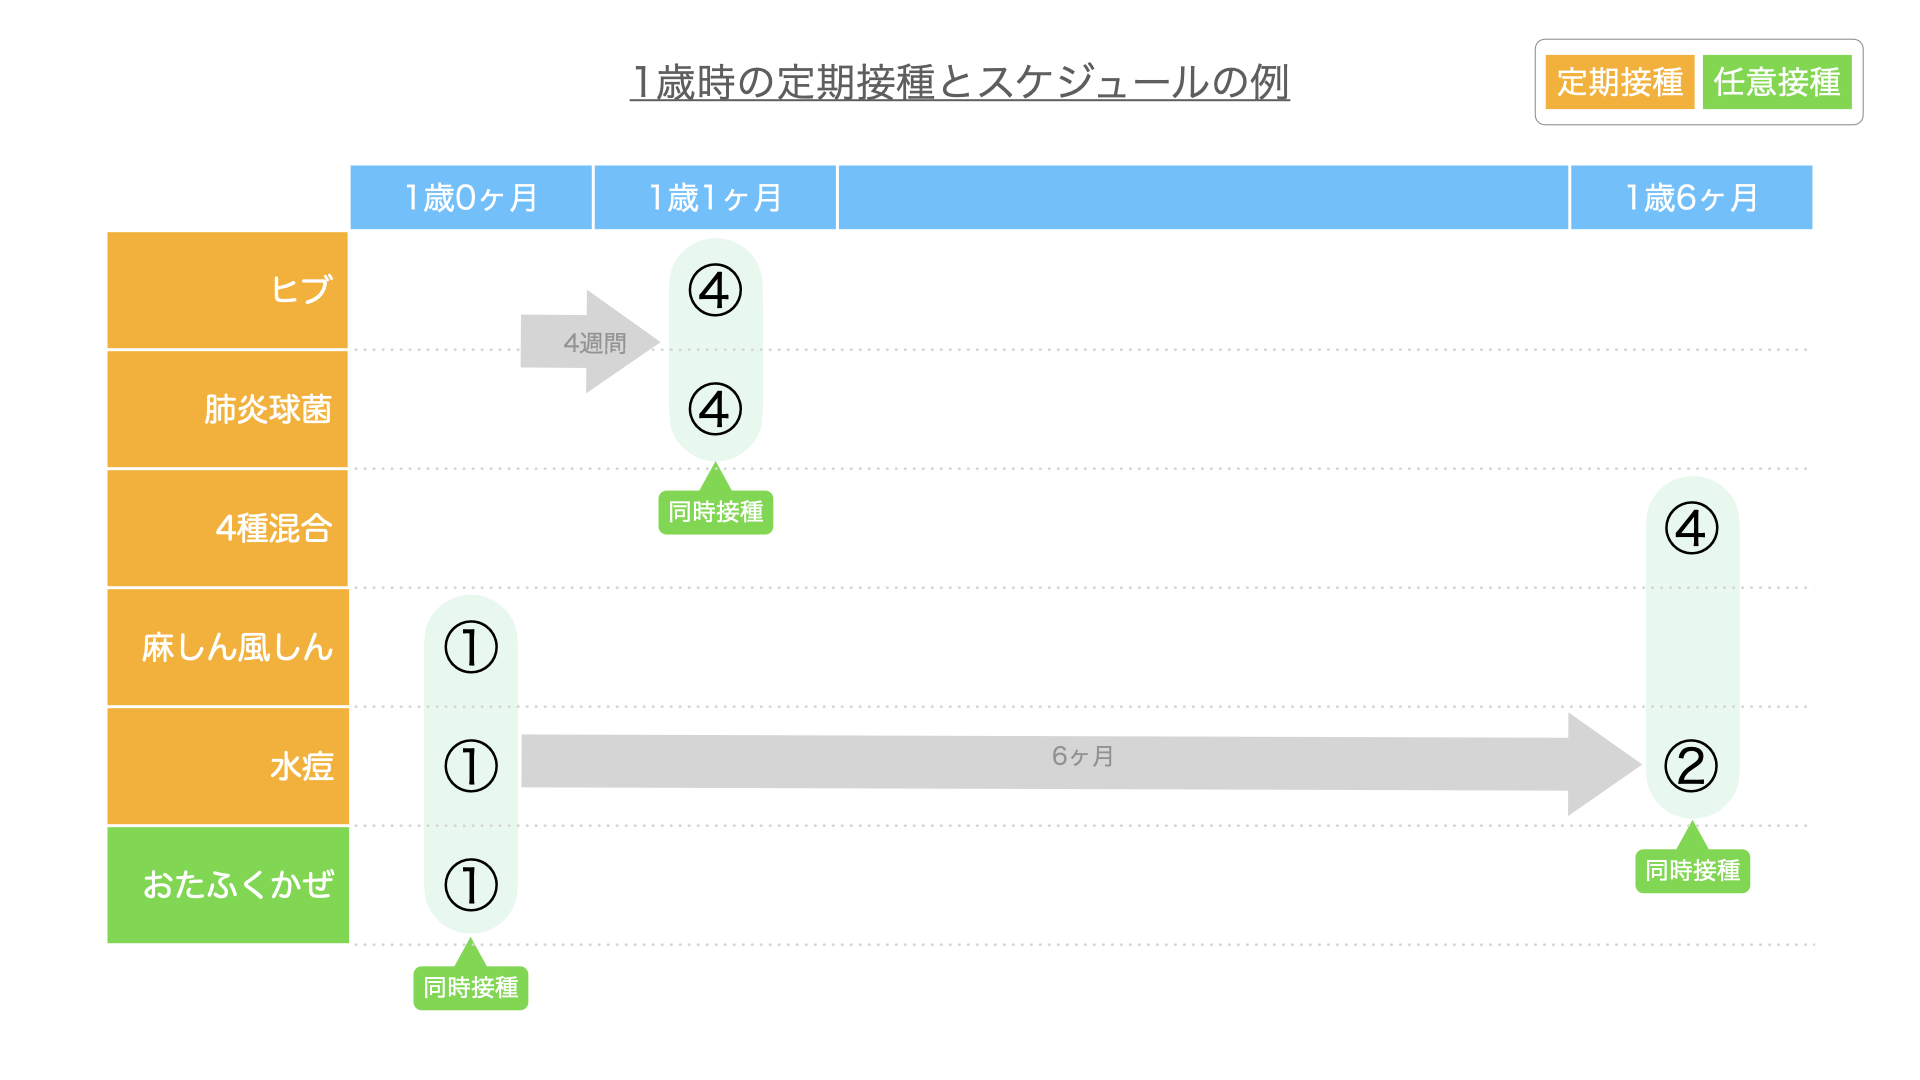1920x1080 pixels.
Task: Click the circled 4 in the 4種混合 row
Action: pos(1692,528)
